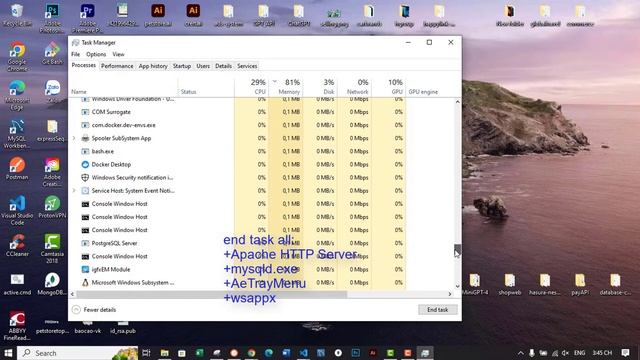Switch to the Services tab
Viewport: 640px width, 360px height.
247,66
